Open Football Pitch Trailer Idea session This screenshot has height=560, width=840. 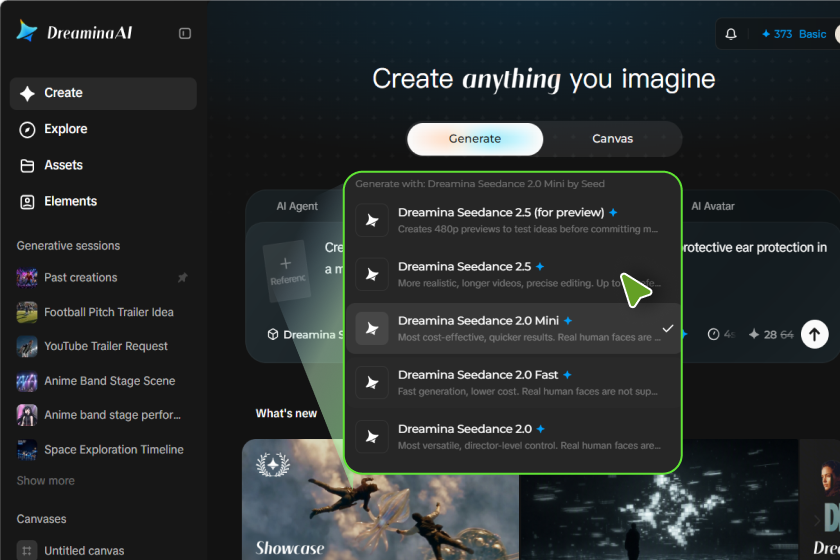tap(103, 312)
